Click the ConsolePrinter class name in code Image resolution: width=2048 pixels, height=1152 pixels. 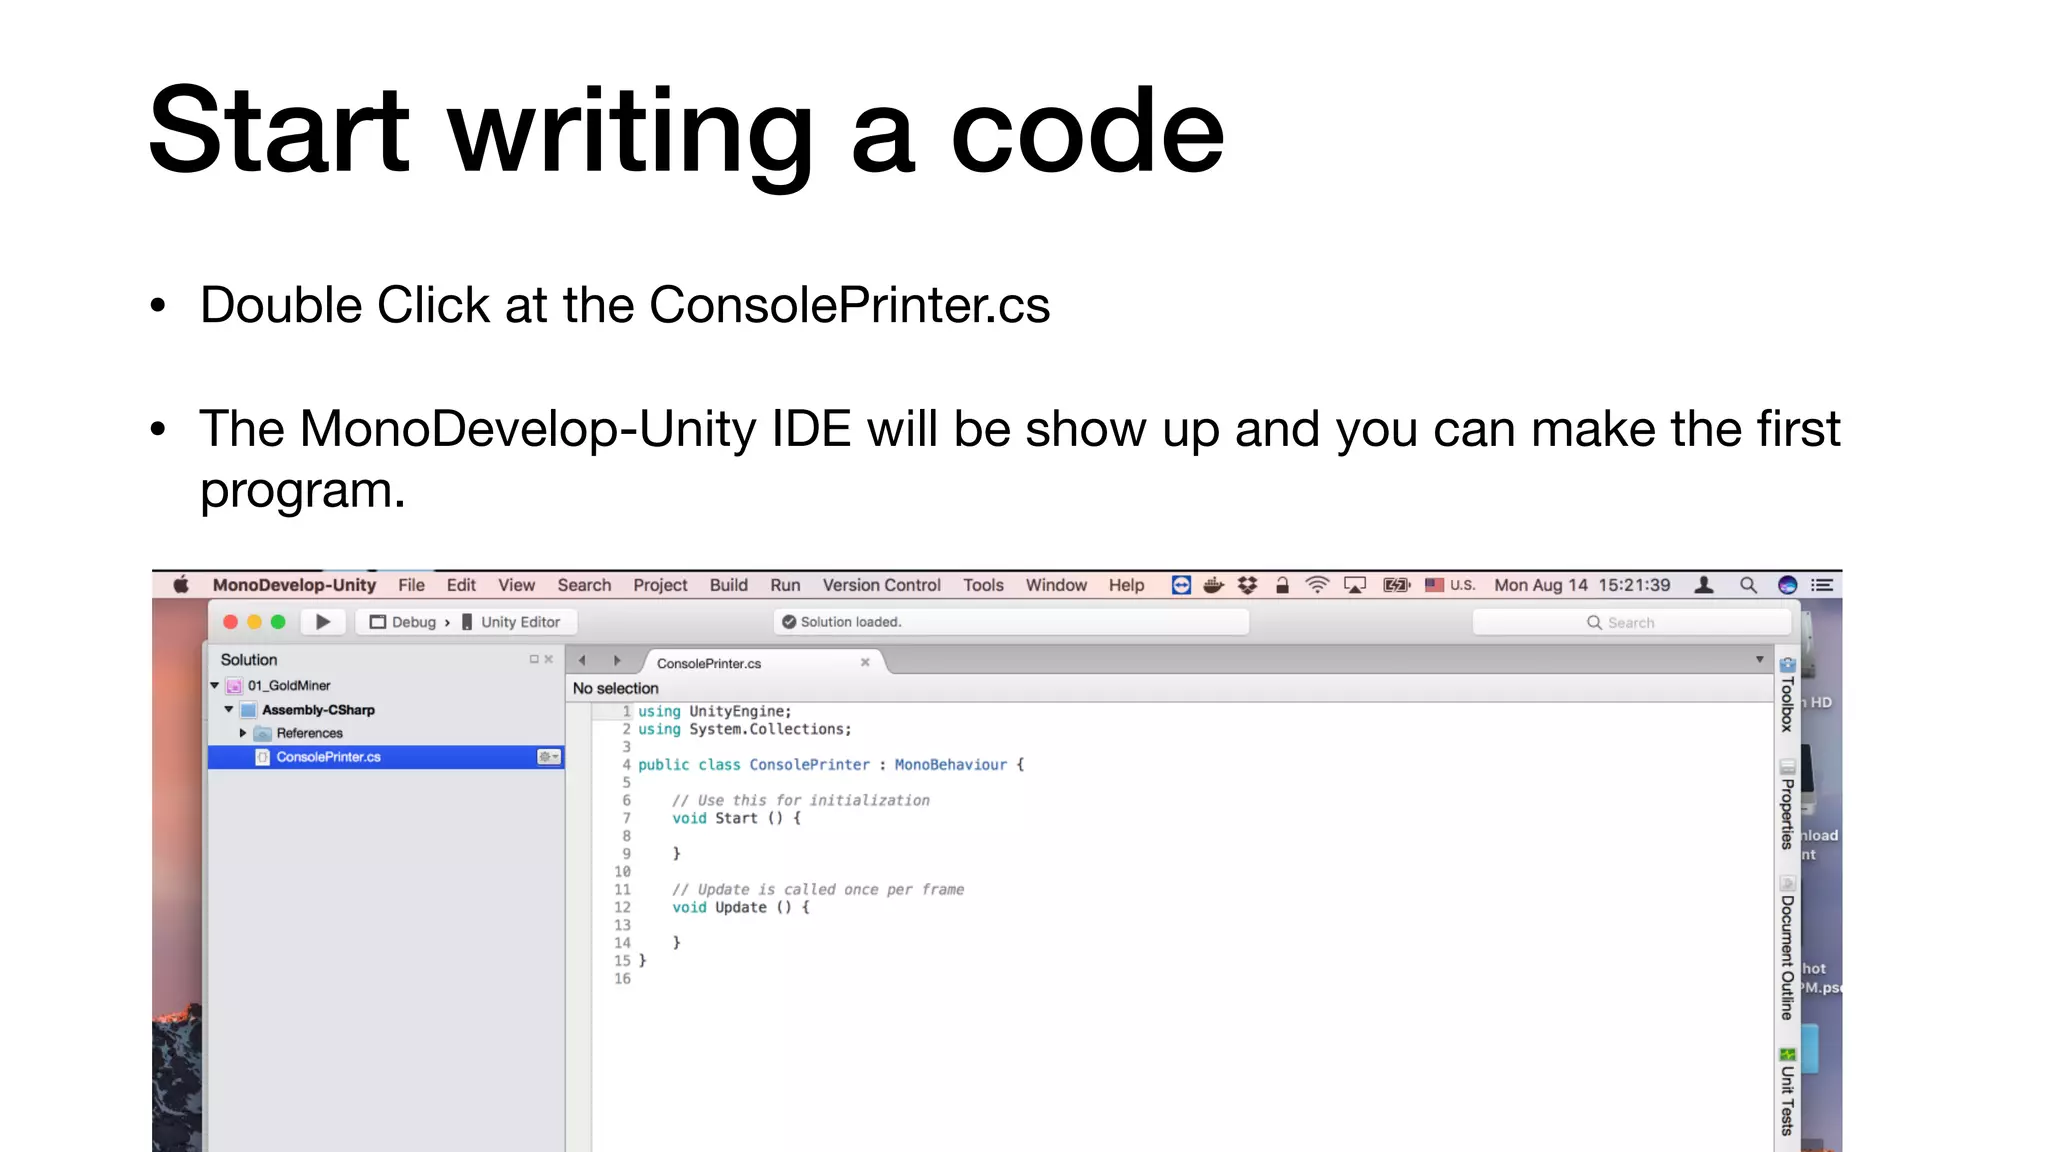pos(809,765)
